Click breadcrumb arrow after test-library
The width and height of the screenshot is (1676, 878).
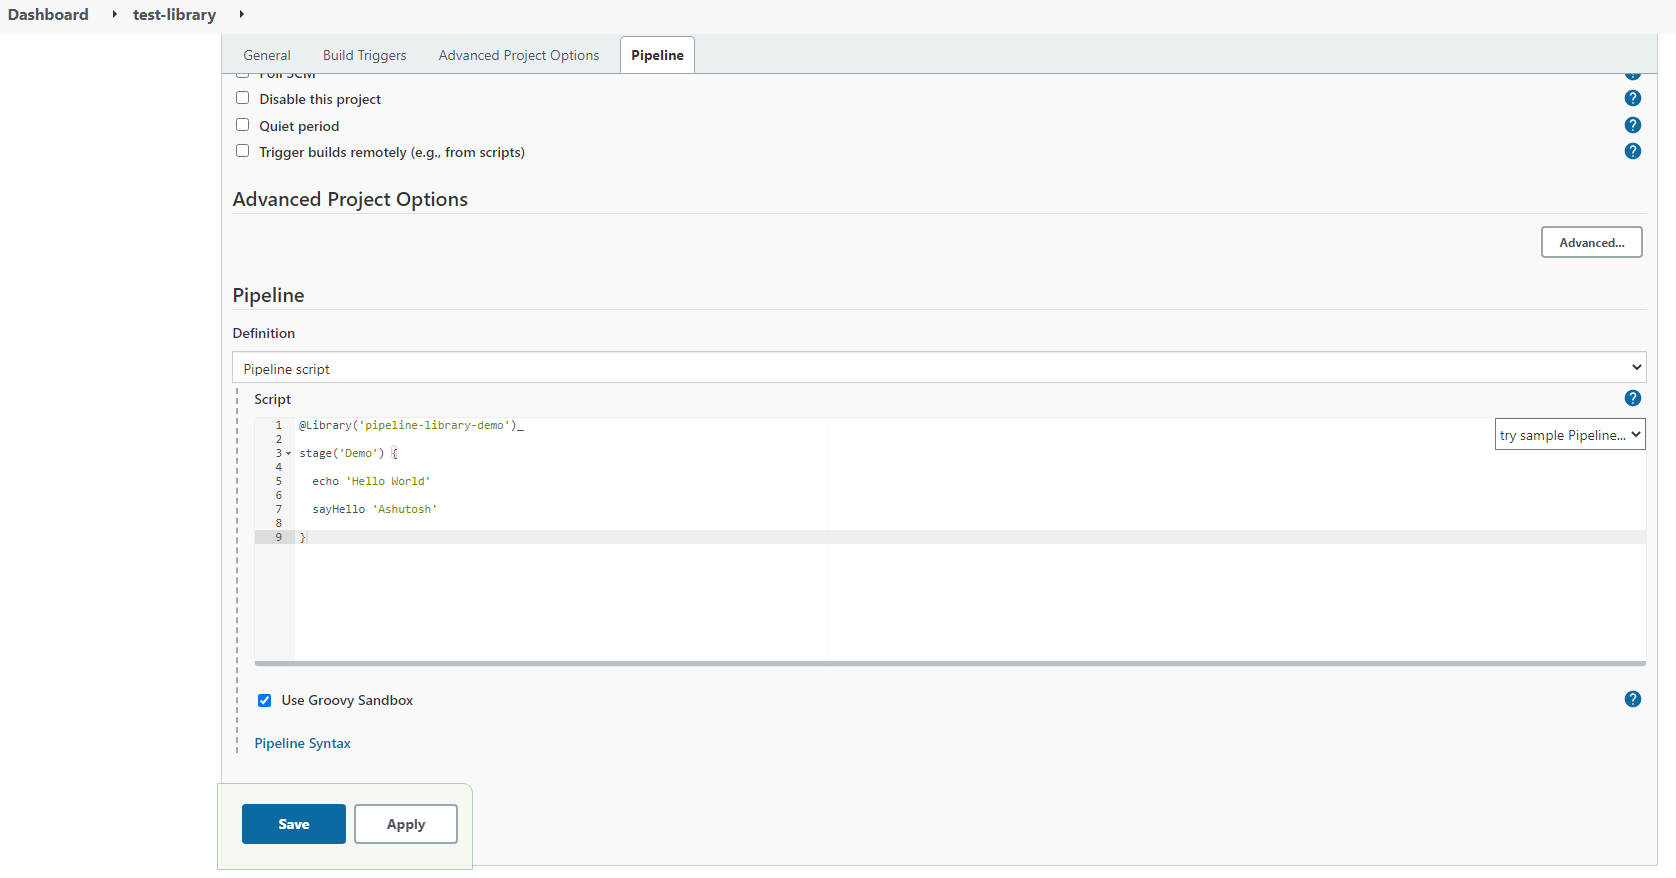point(241,14)
